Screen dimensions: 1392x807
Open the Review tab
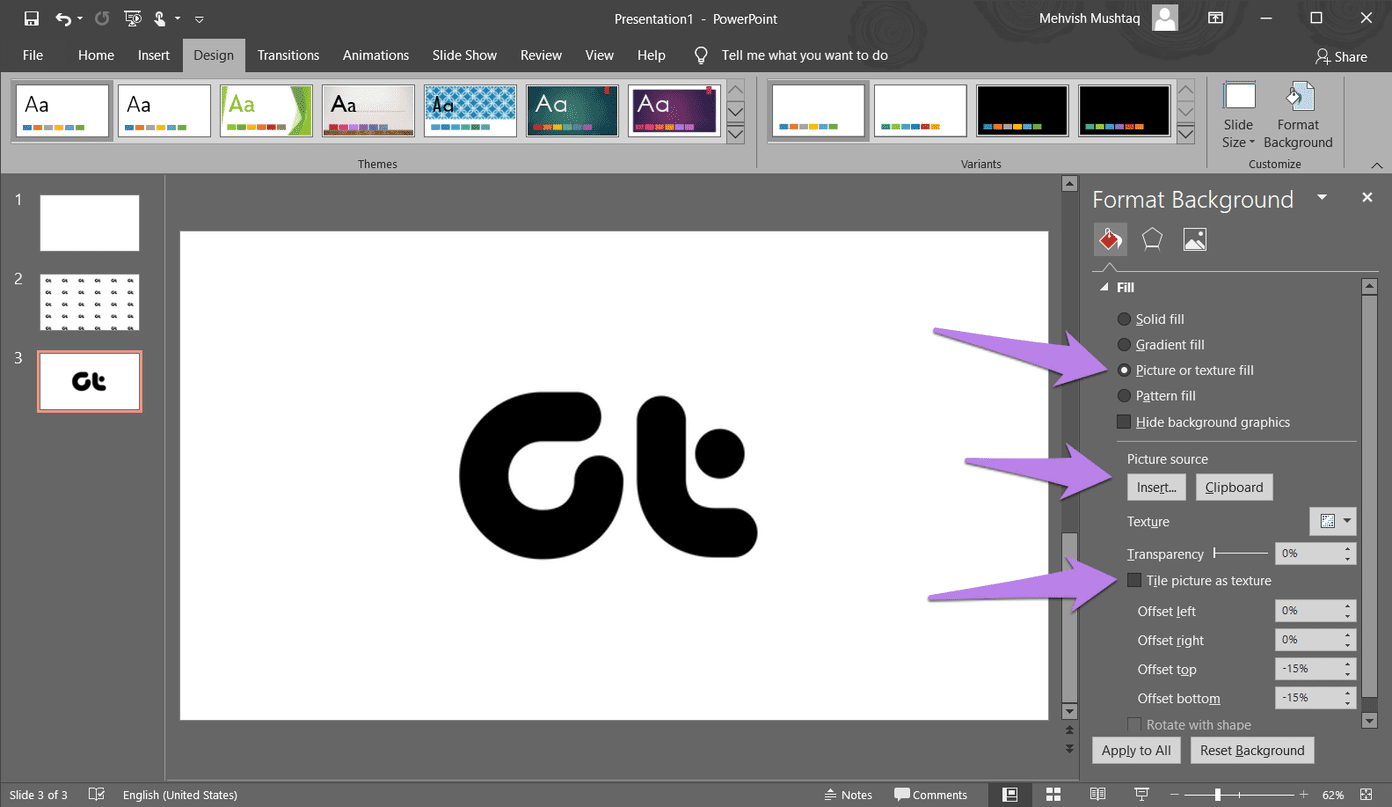(541, 55)
